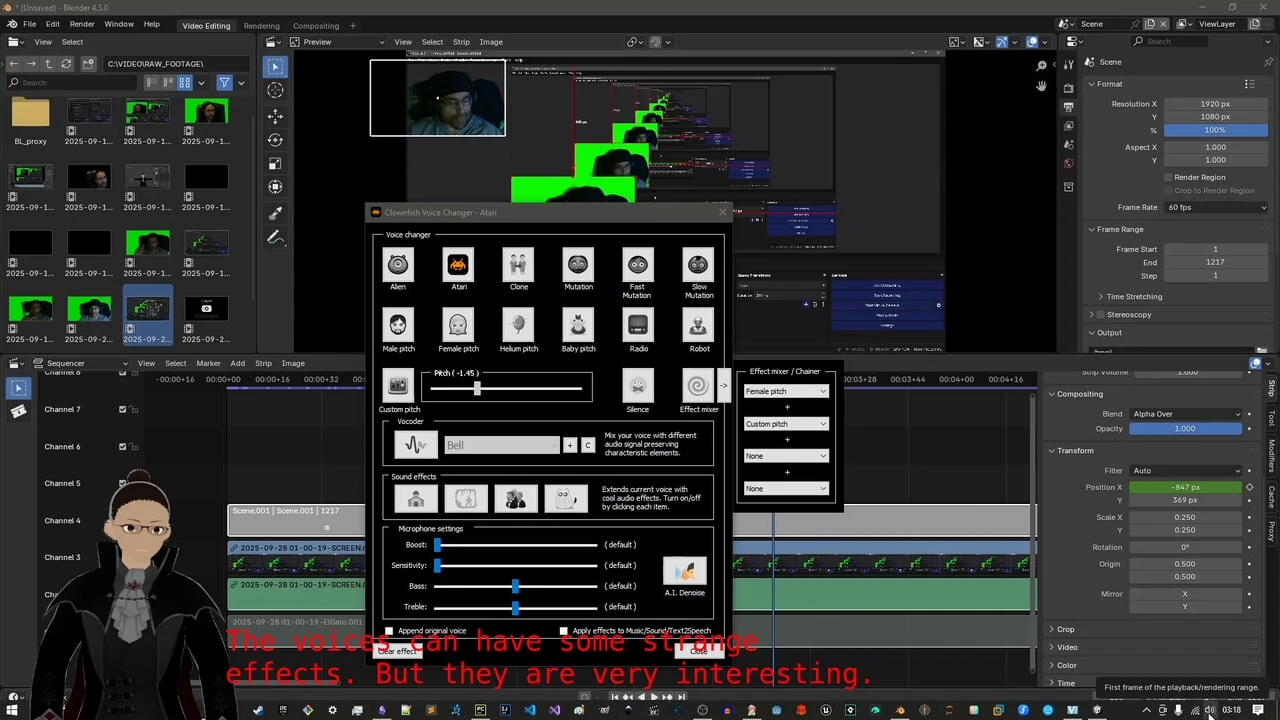
Task: Switch to the Rendering workspace tab
Action: pos(262,25)
